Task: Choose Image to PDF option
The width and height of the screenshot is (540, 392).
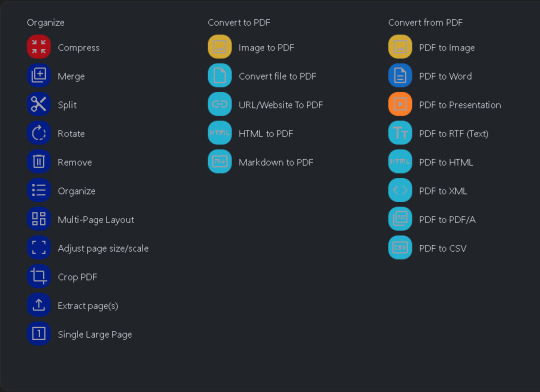Action: (266, 48)
